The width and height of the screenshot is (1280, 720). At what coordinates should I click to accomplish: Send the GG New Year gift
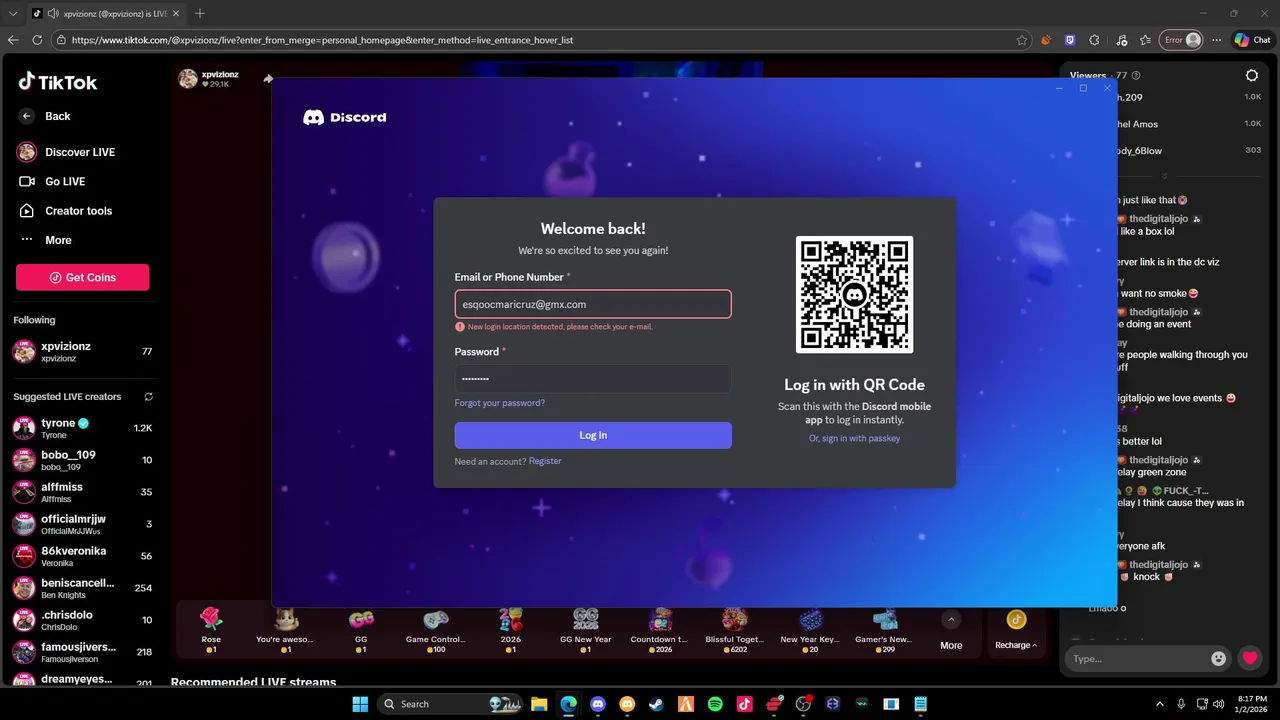pos(586,629)
